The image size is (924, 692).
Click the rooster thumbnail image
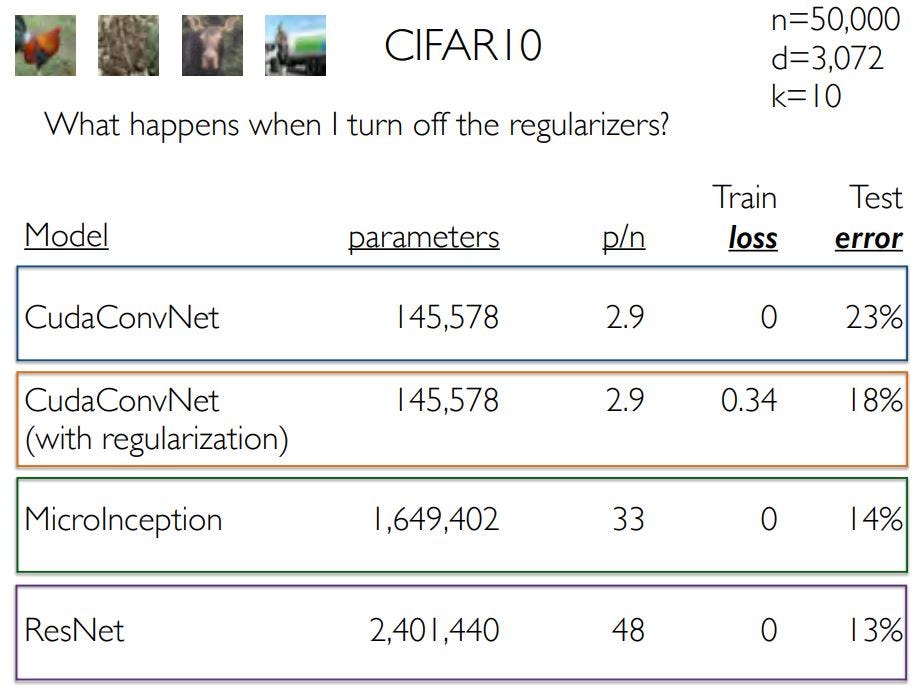click(x=45, y=45)
